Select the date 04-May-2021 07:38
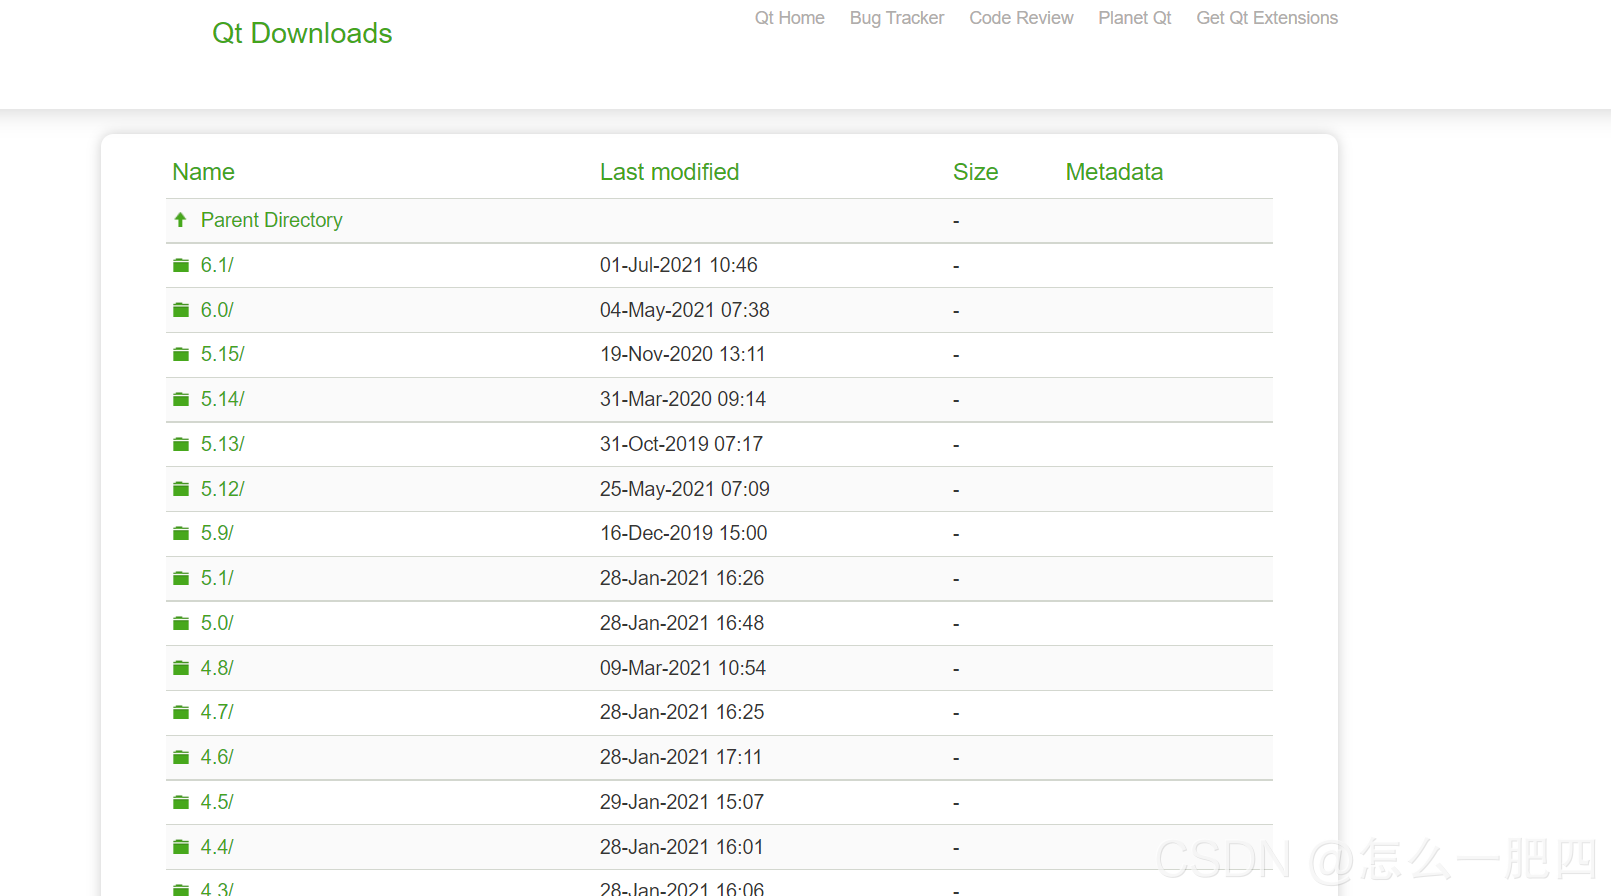This screenshot has height=896, width=1611. click(685, 310)
